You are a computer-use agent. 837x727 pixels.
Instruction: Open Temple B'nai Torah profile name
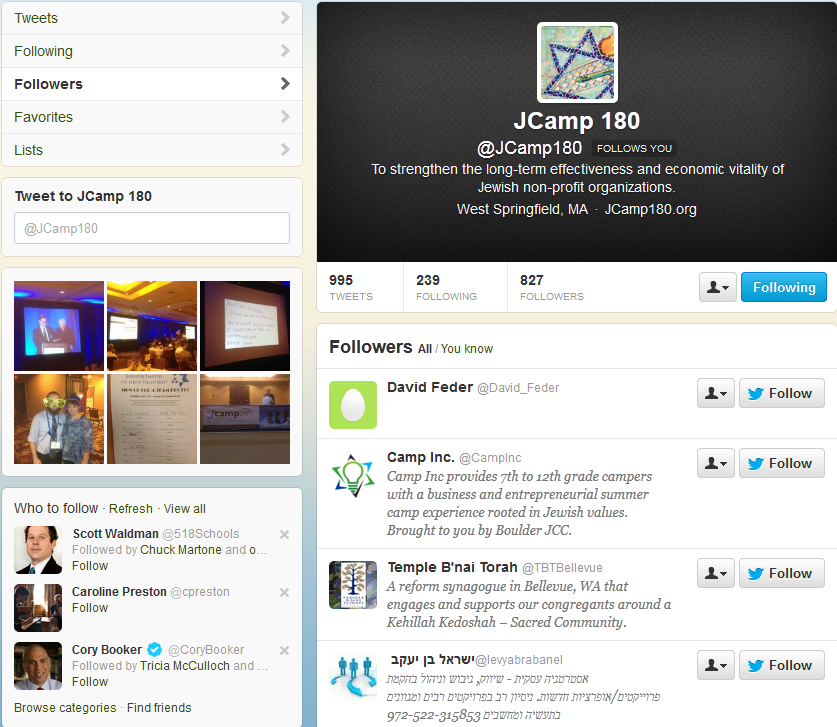(452, 567)
